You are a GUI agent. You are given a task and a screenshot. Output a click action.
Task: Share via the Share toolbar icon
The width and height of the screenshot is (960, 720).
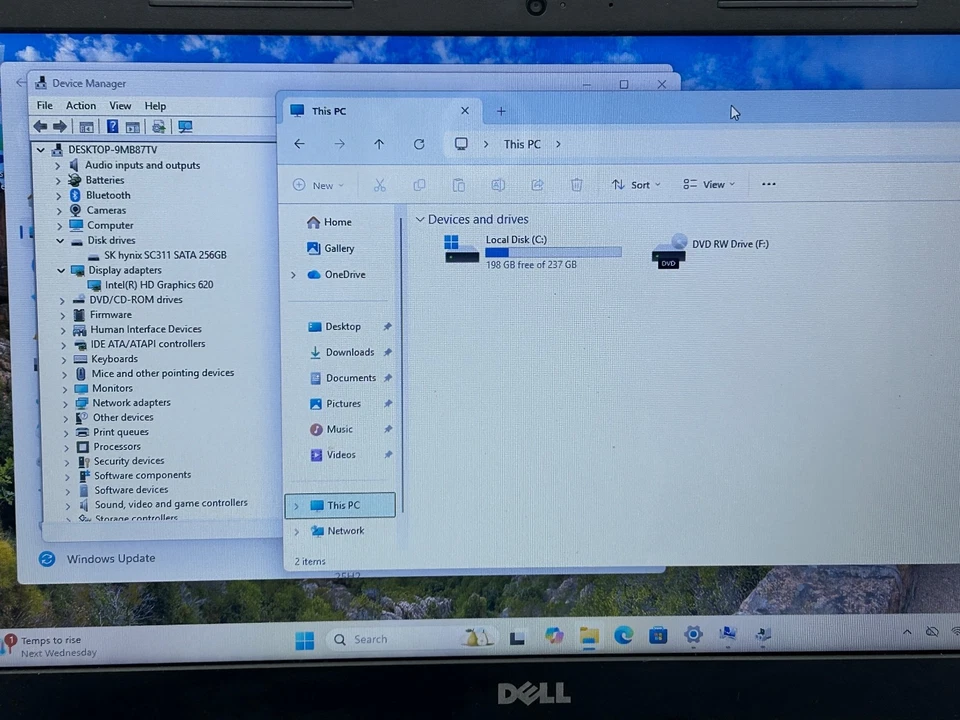pyautogui.click(x=537, y=184)
